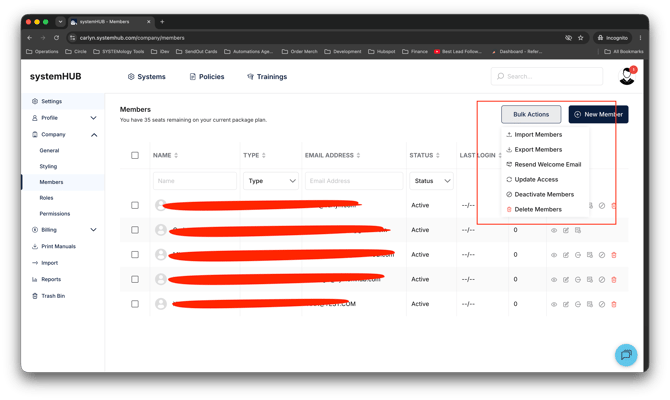Click the eye view icon in second member row
This screenshot has width=670, height=400.
[554, 230]
